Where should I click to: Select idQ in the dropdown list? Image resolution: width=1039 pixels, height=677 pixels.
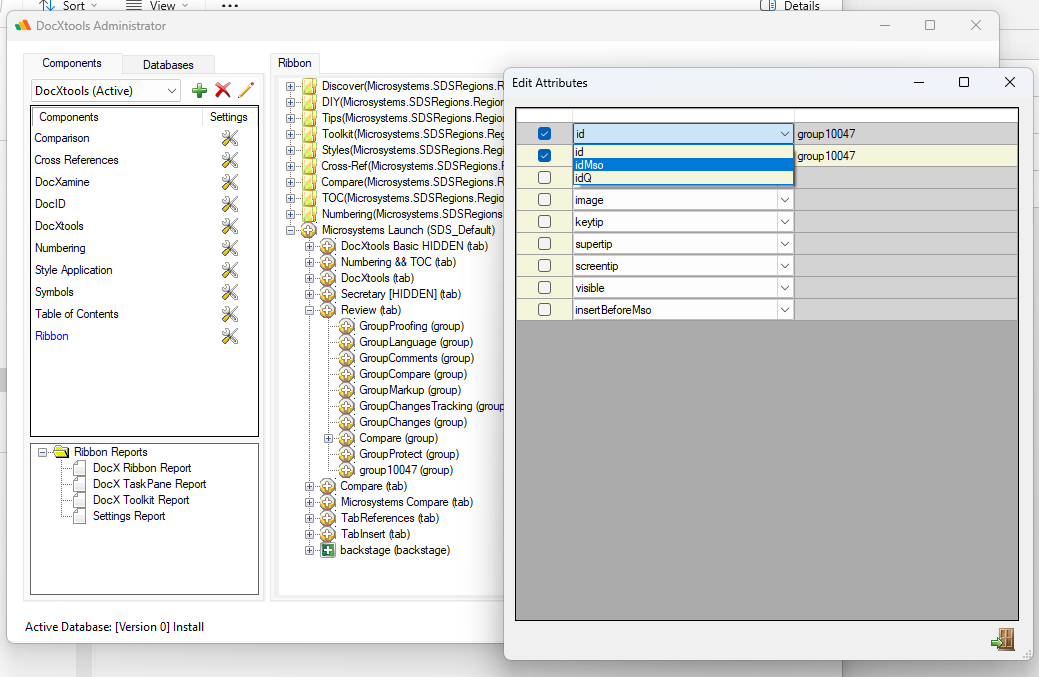[x=683, y=178]
